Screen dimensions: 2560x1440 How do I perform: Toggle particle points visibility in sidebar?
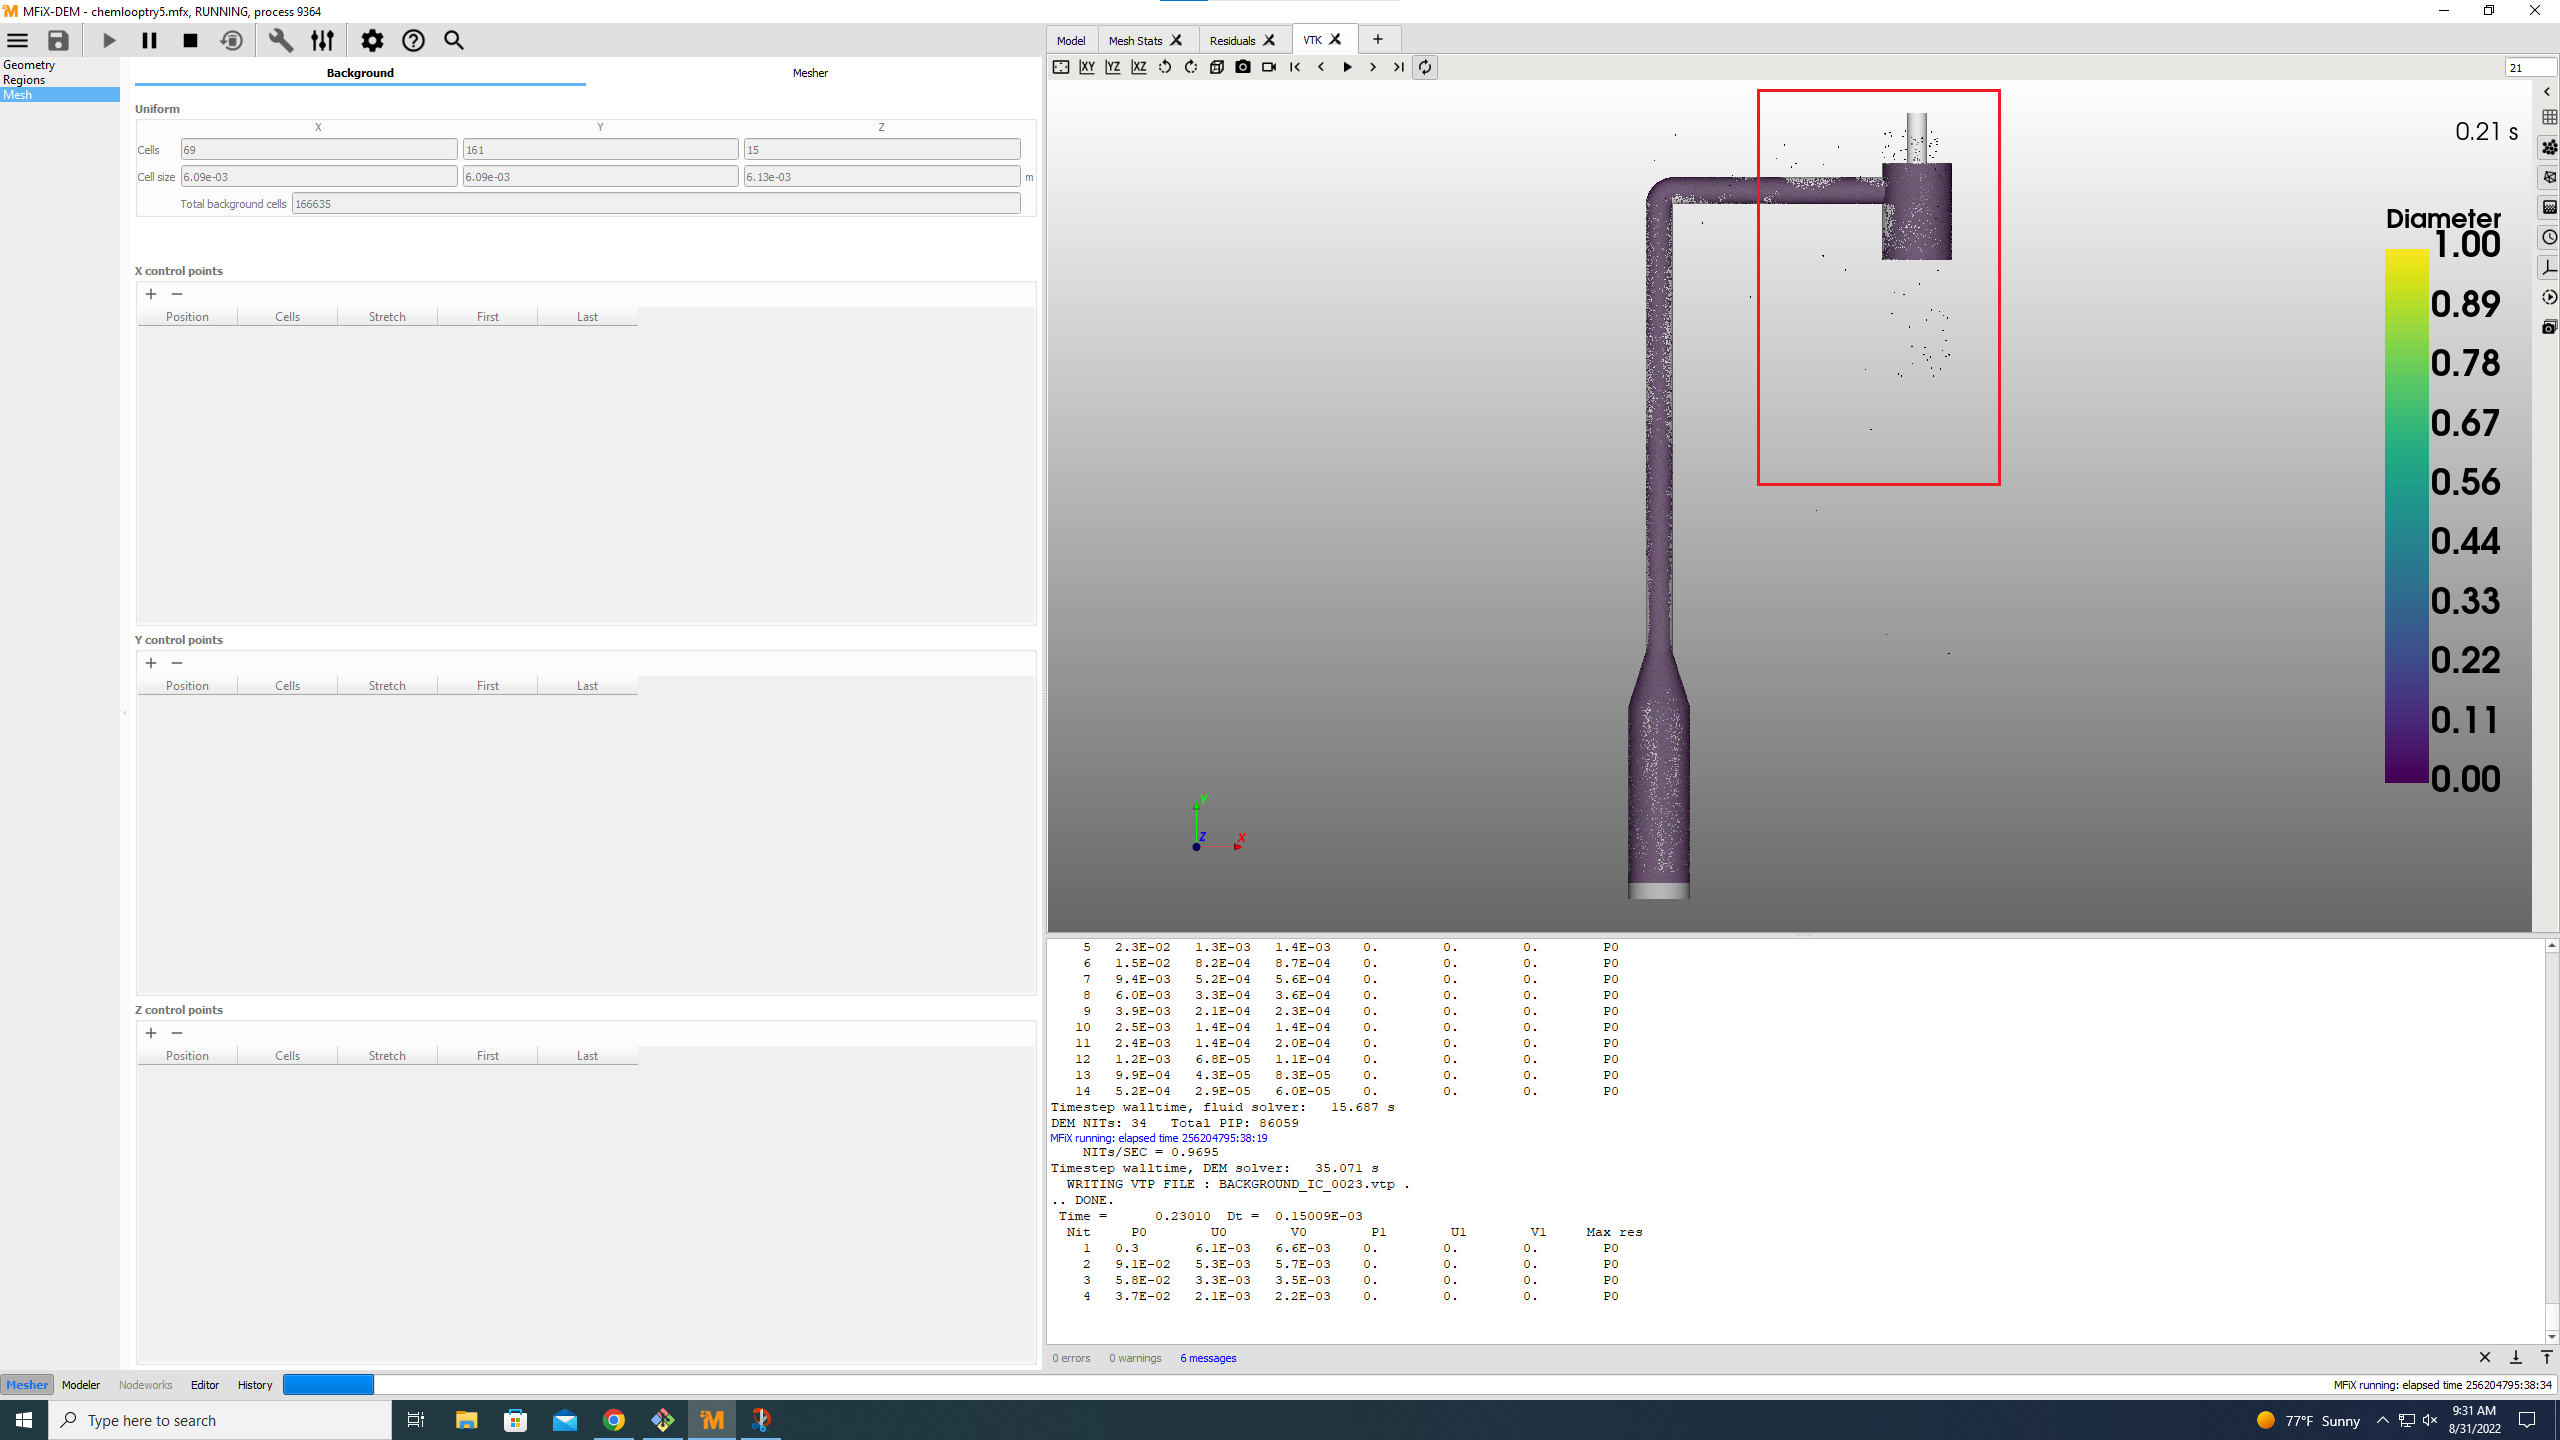pos(2549,147)
